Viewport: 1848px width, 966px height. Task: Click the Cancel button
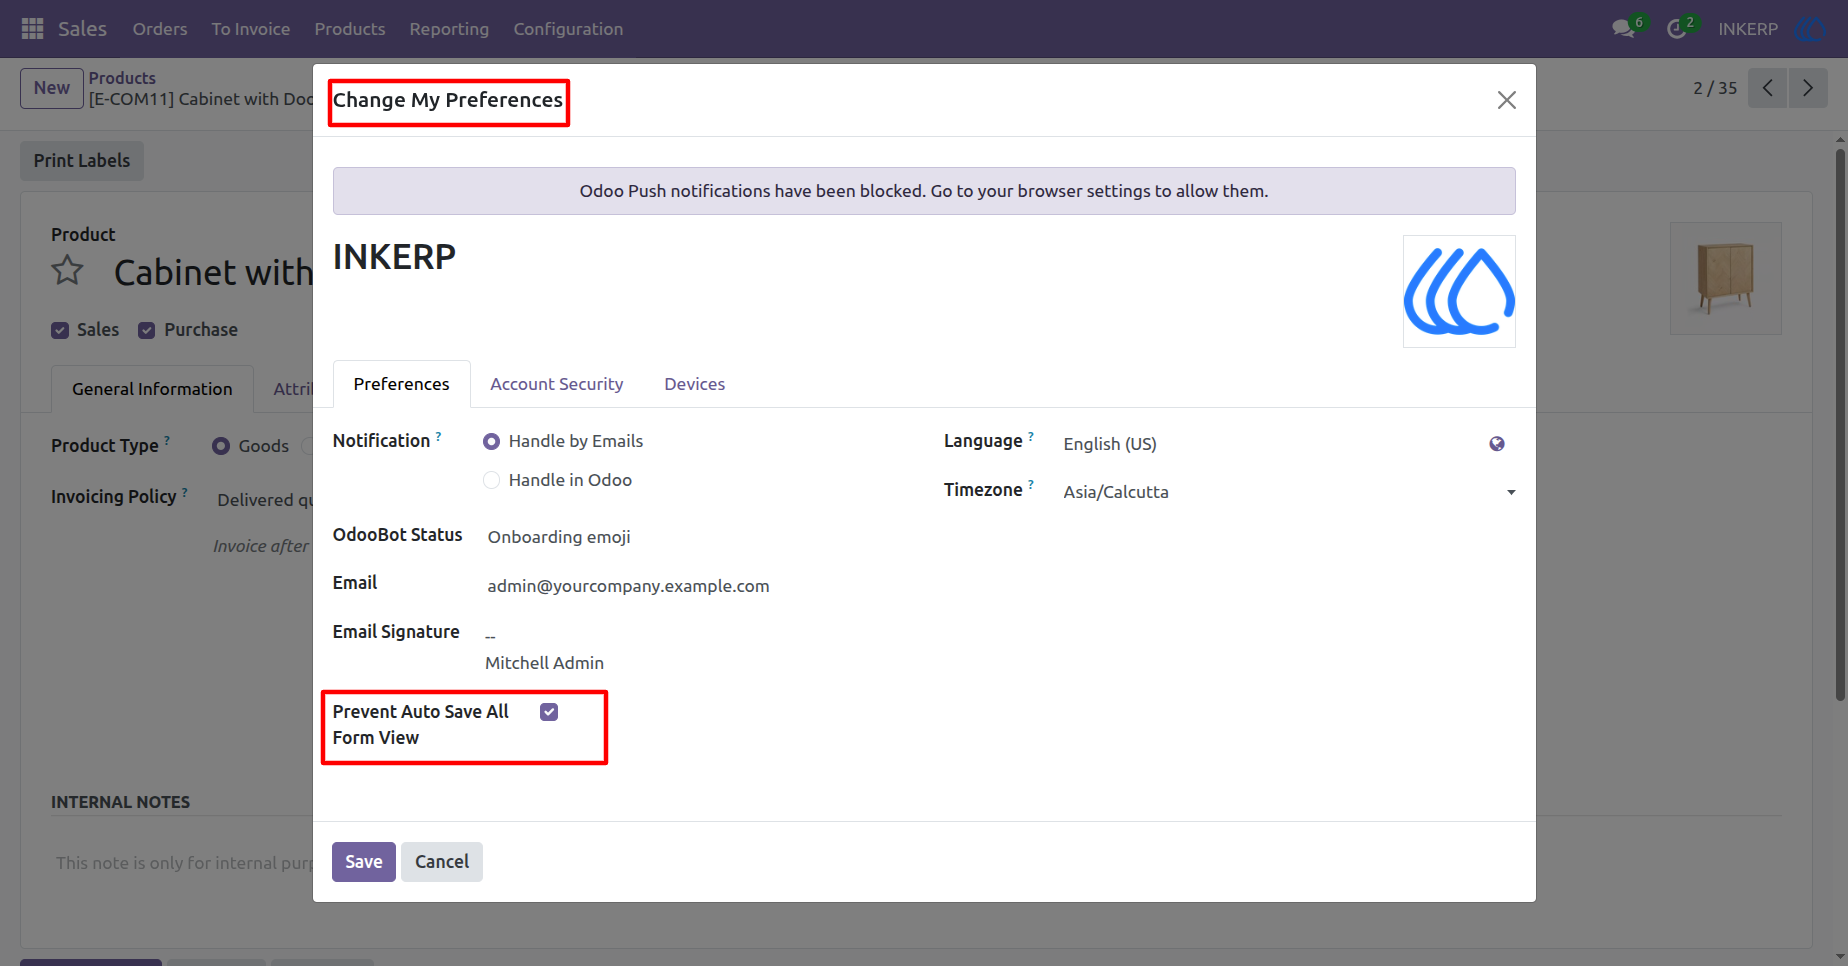442,862
